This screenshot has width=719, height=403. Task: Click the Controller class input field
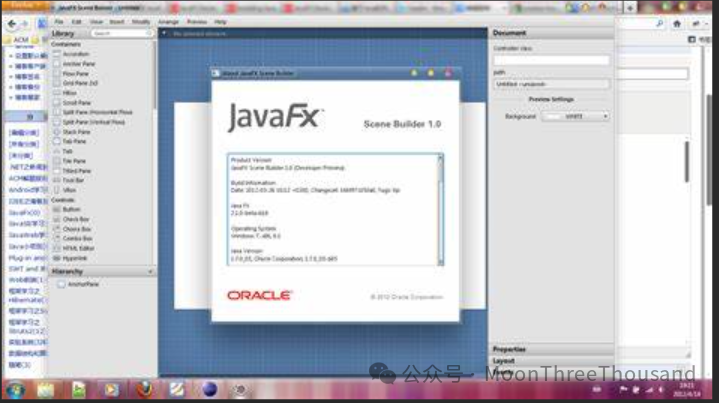pos(550,60)
